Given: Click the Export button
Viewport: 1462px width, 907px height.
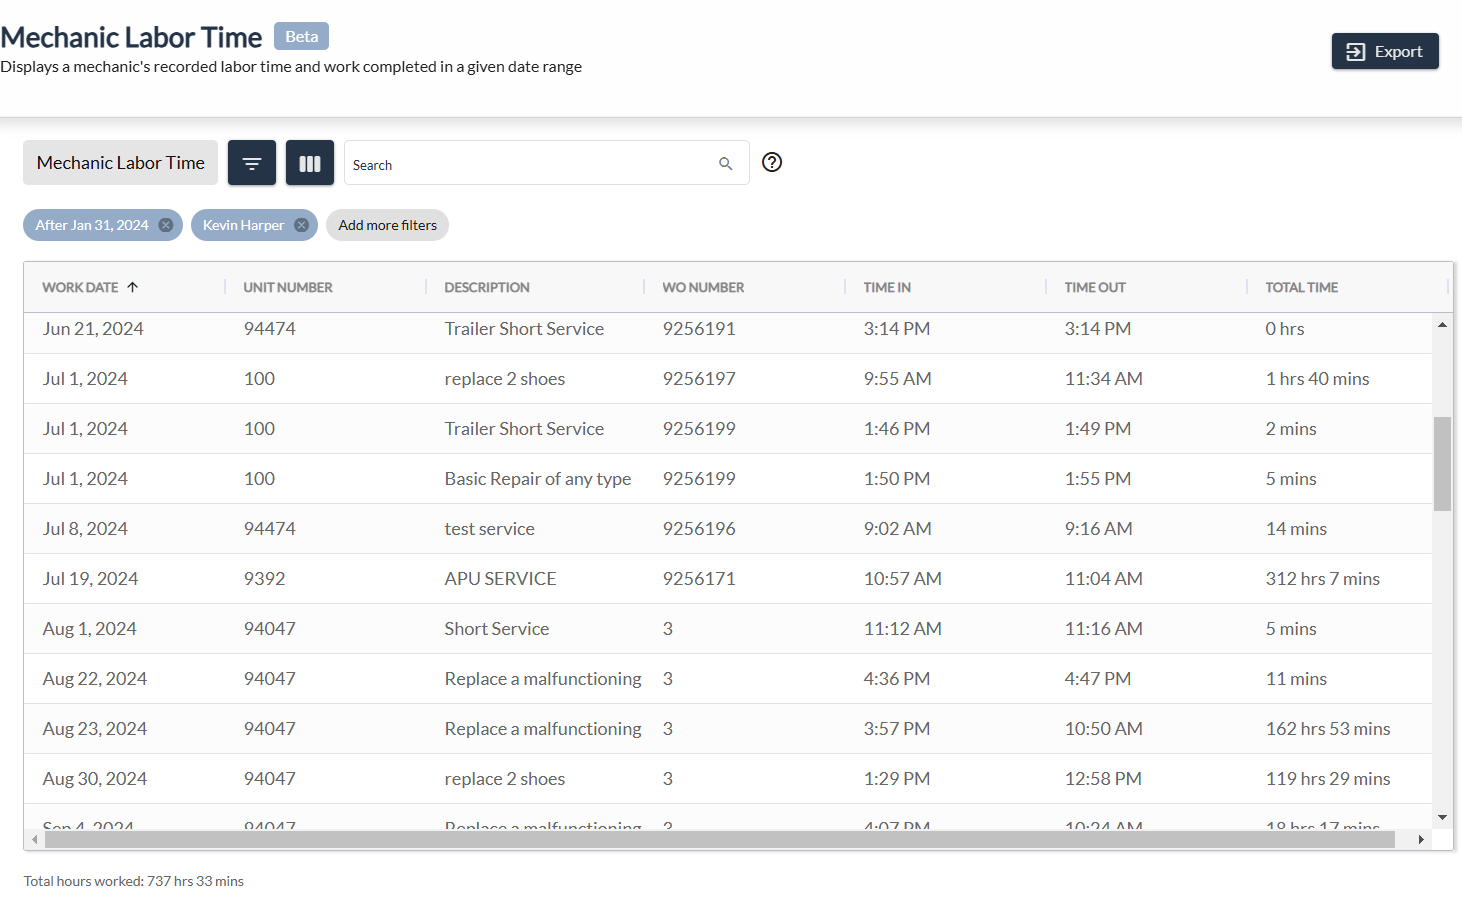Looking at the screenshot, I should (1385, 51).
